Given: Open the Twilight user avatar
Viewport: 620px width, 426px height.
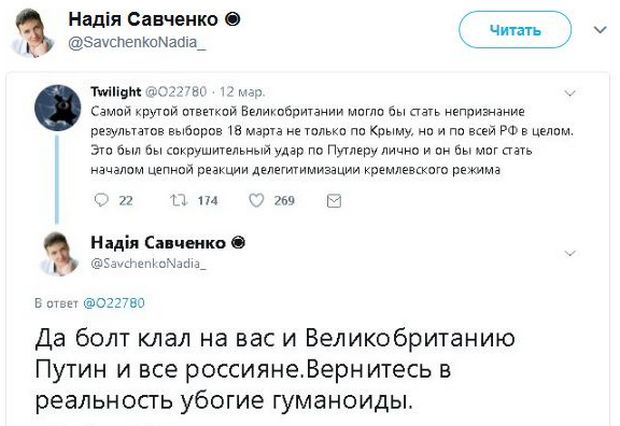Looking at the screenshot, I should pos(55,106).
